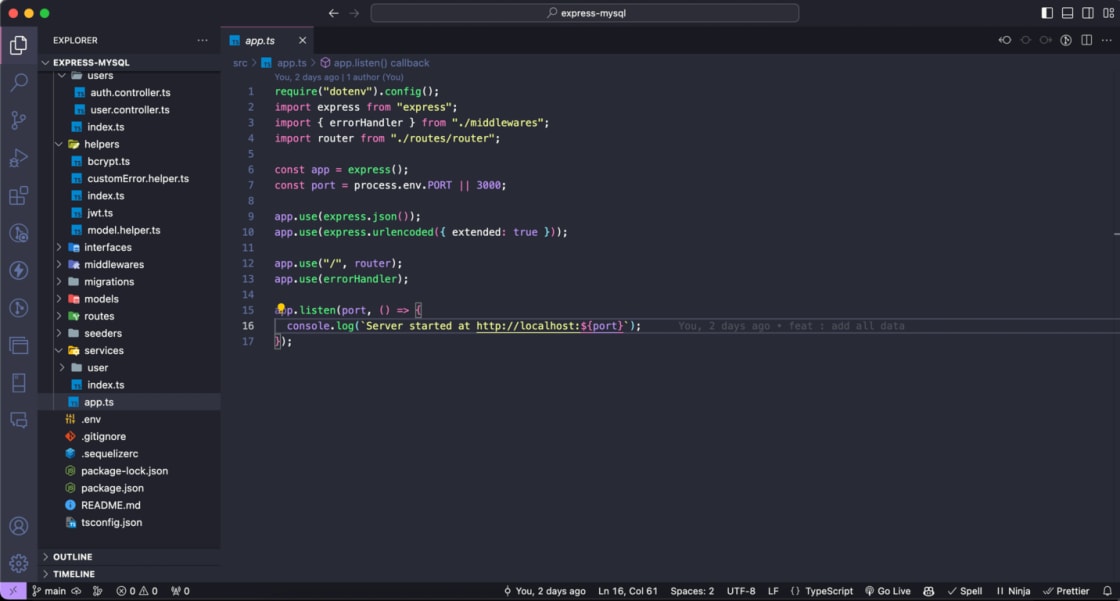Open notifications bell in status bar
Image resolution: width=1120 pixels, height=601 pixels.
1107,591
